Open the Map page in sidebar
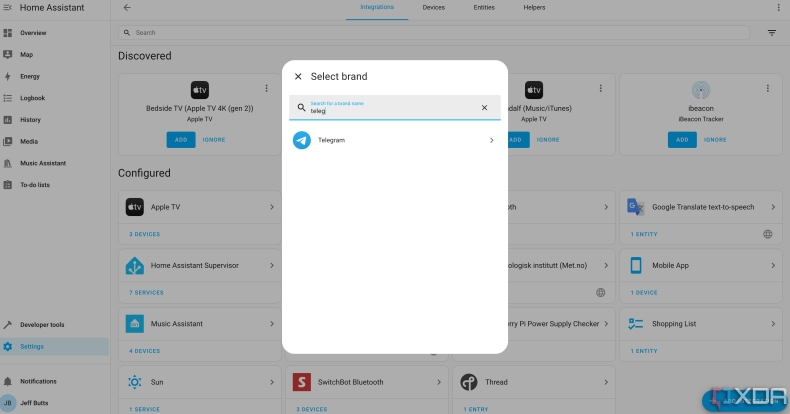 26,54
